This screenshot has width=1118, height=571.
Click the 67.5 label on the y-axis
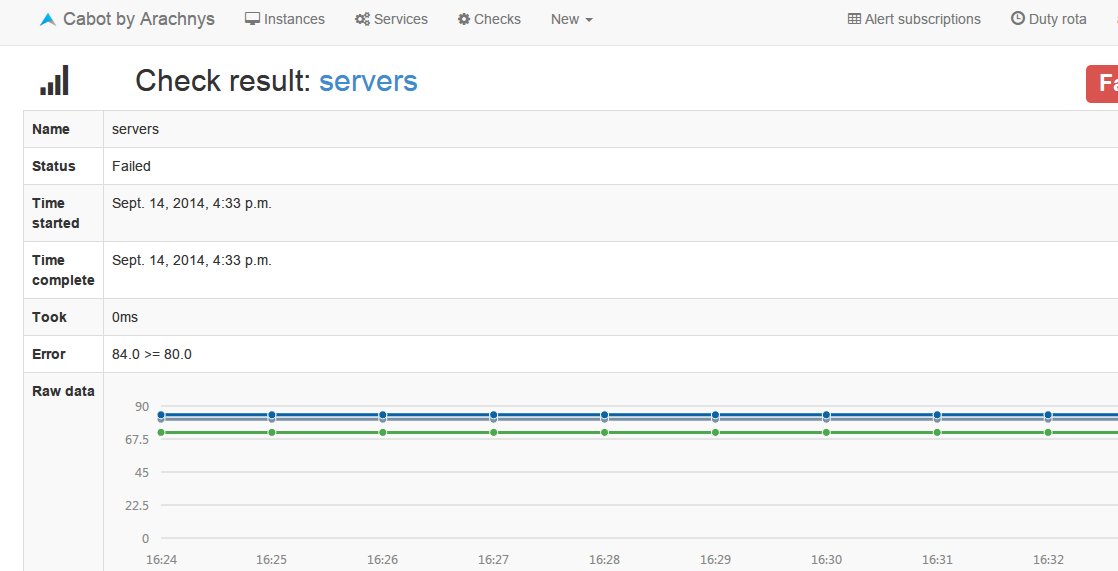pyautogui.click(x=134, y=439)
